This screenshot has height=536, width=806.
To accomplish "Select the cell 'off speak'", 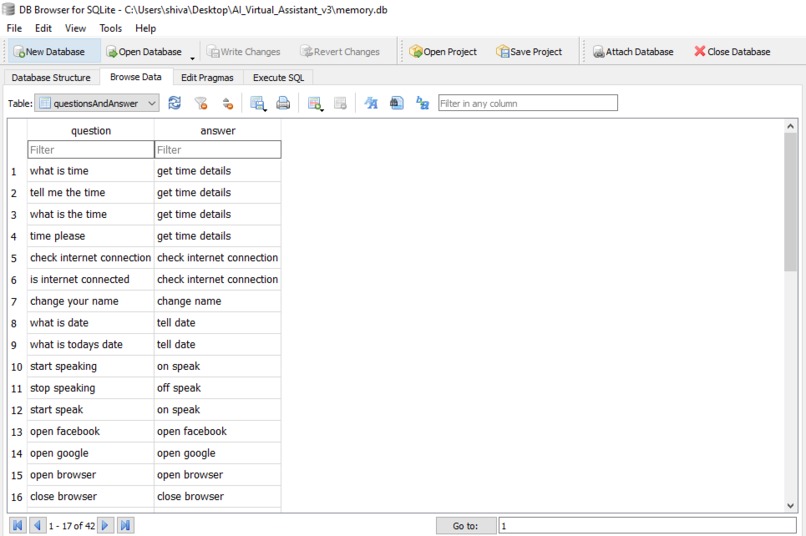I will tap(217, 388).
